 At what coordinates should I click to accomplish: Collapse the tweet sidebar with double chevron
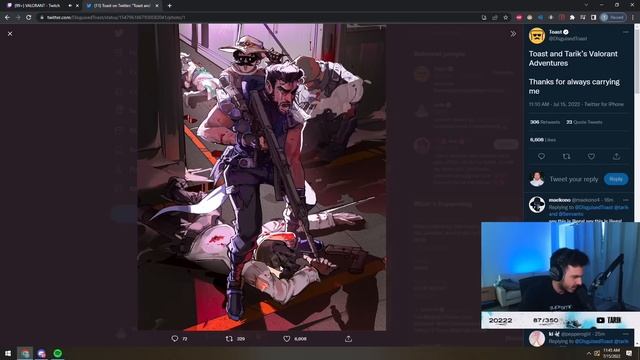(513, 34)
